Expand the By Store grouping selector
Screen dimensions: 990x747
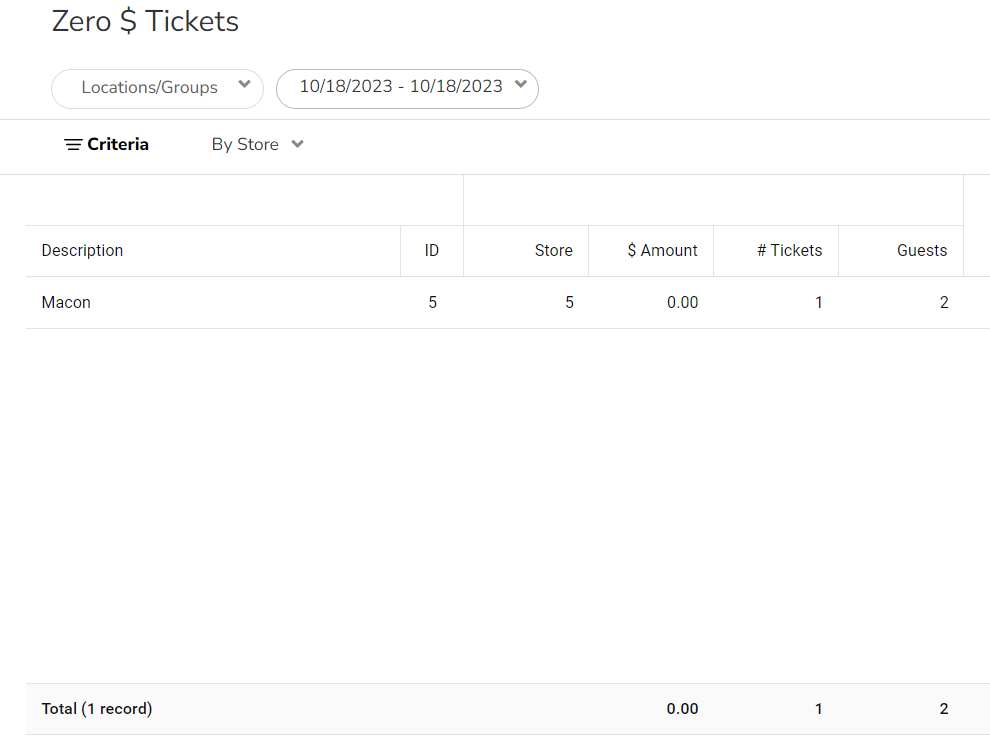pyautogui.click(x=245, y=145)
